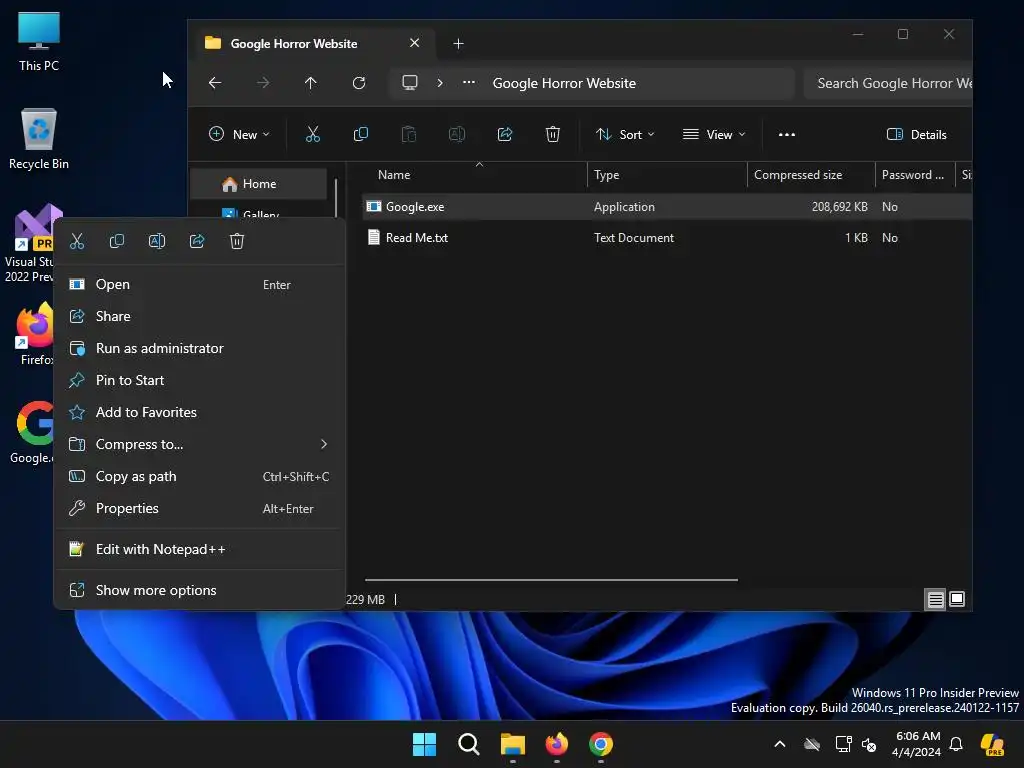This screenshot has width=1024, height=768.
Task: Click Share icon in Explorer toolbar
Action: click(x=505, y=135)
